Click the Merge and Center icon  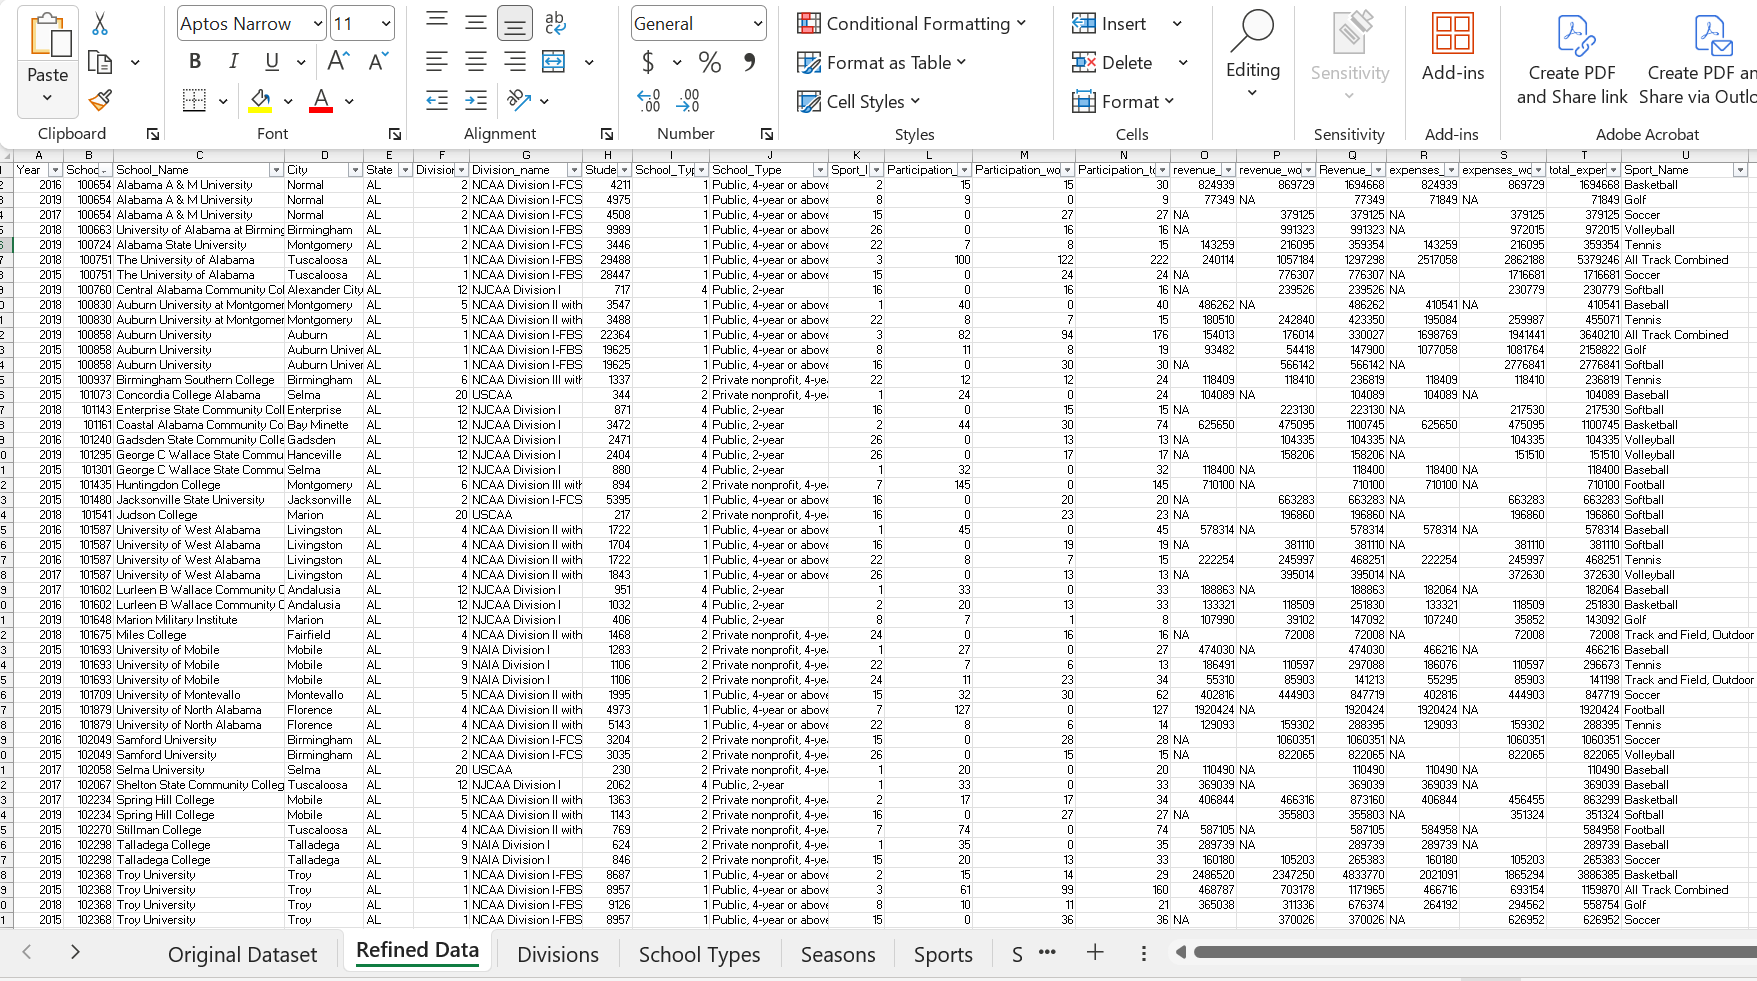[554, 62]
